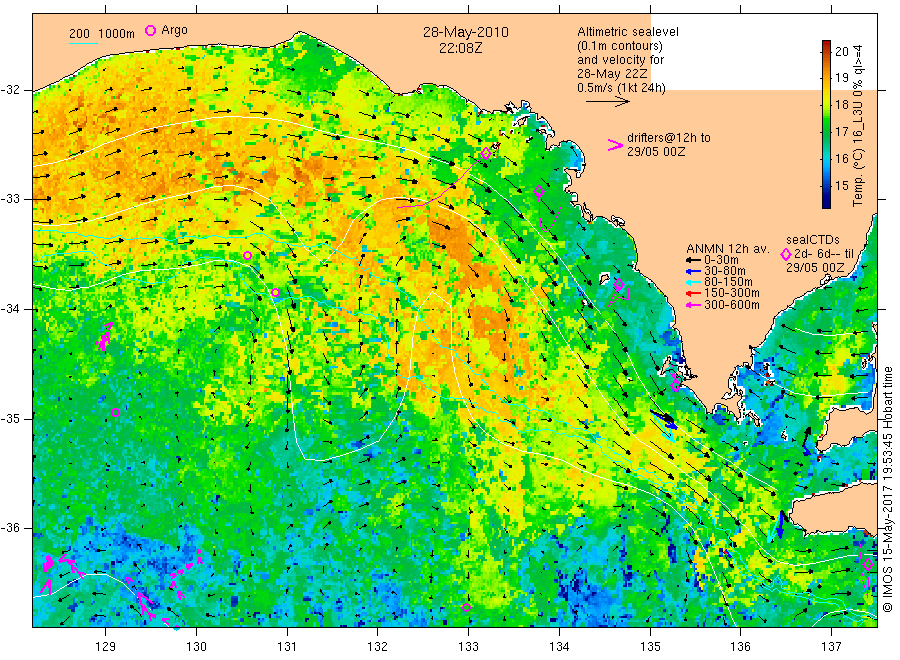The width and height of the screenshot is (900, 660).
Task: Click the dark blue bottom end of the color bar
Action: 827,203
